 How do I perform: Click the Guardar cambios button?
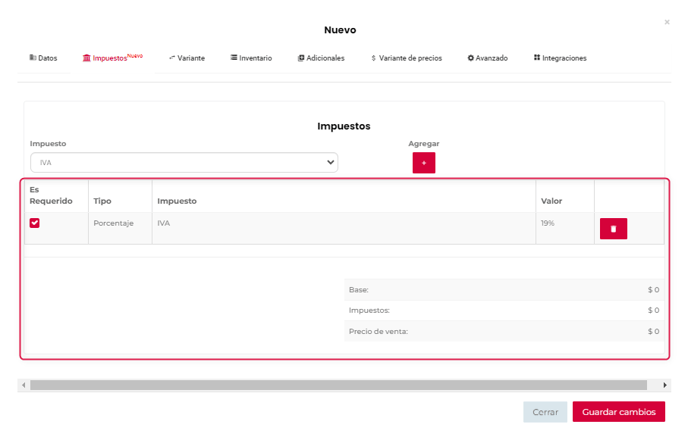tap(618, 412)
